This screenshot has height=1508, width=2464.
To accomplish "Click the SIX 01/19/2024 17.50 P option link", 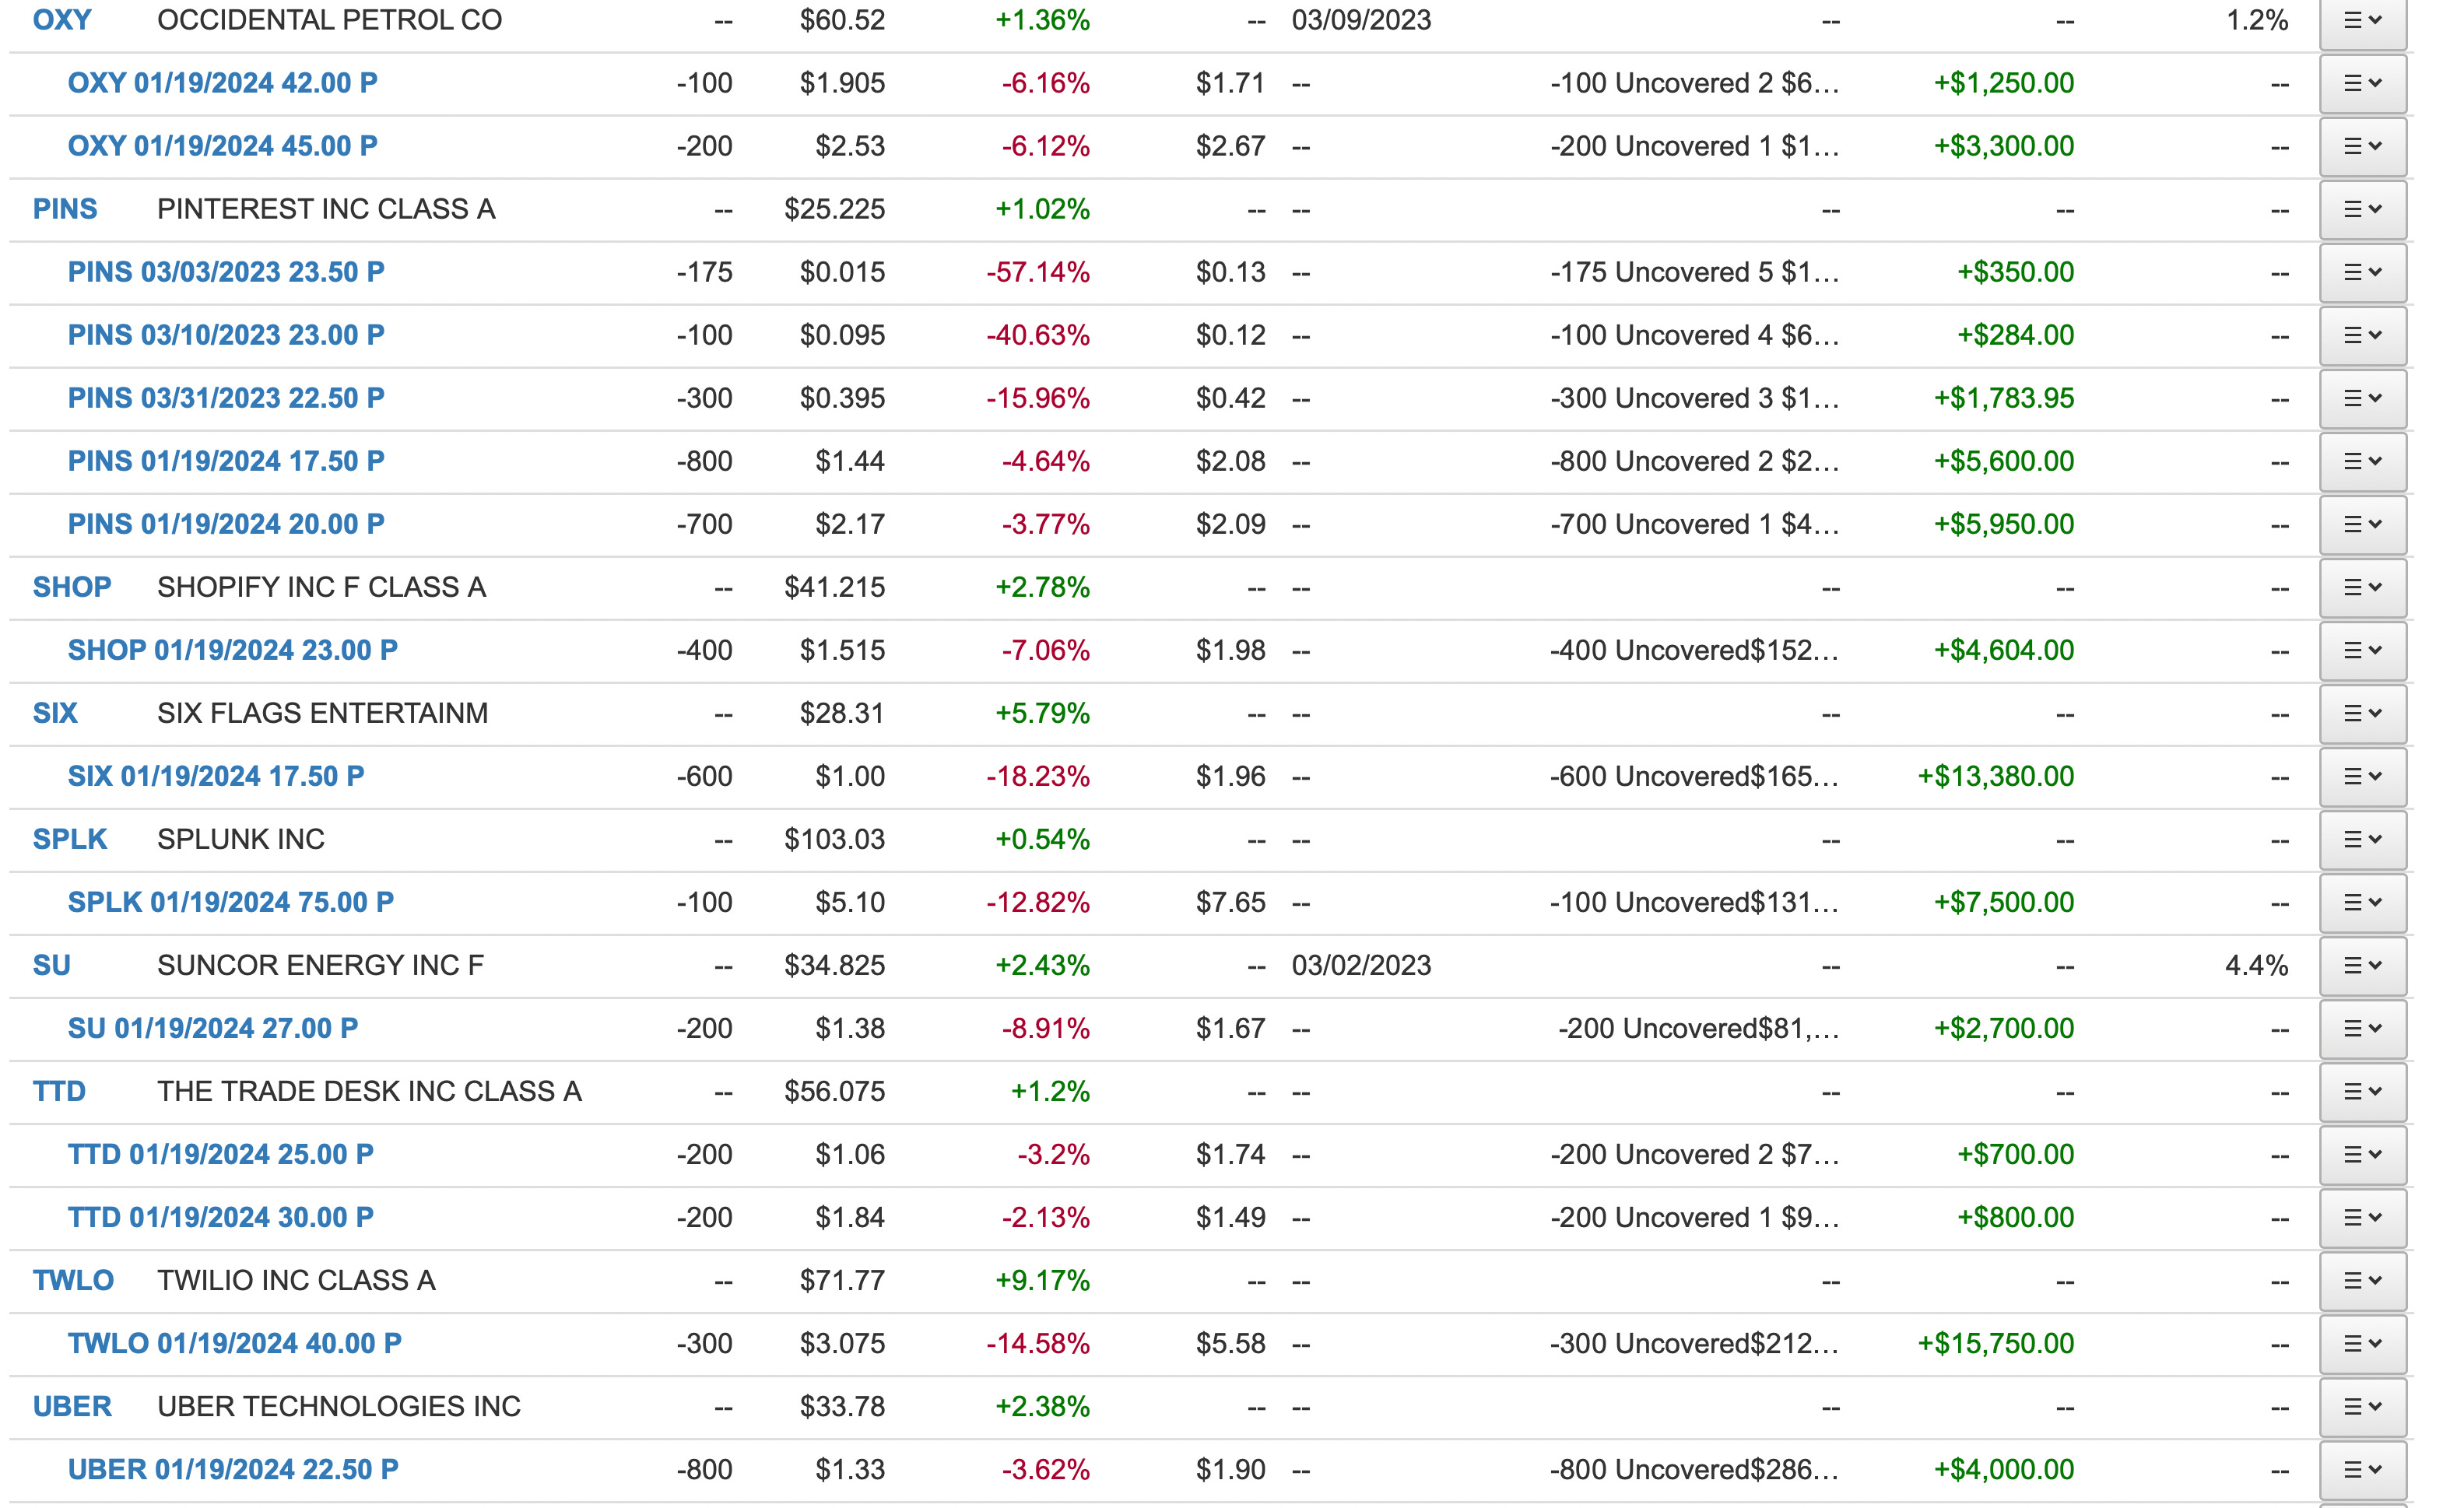I will point(215,777).
